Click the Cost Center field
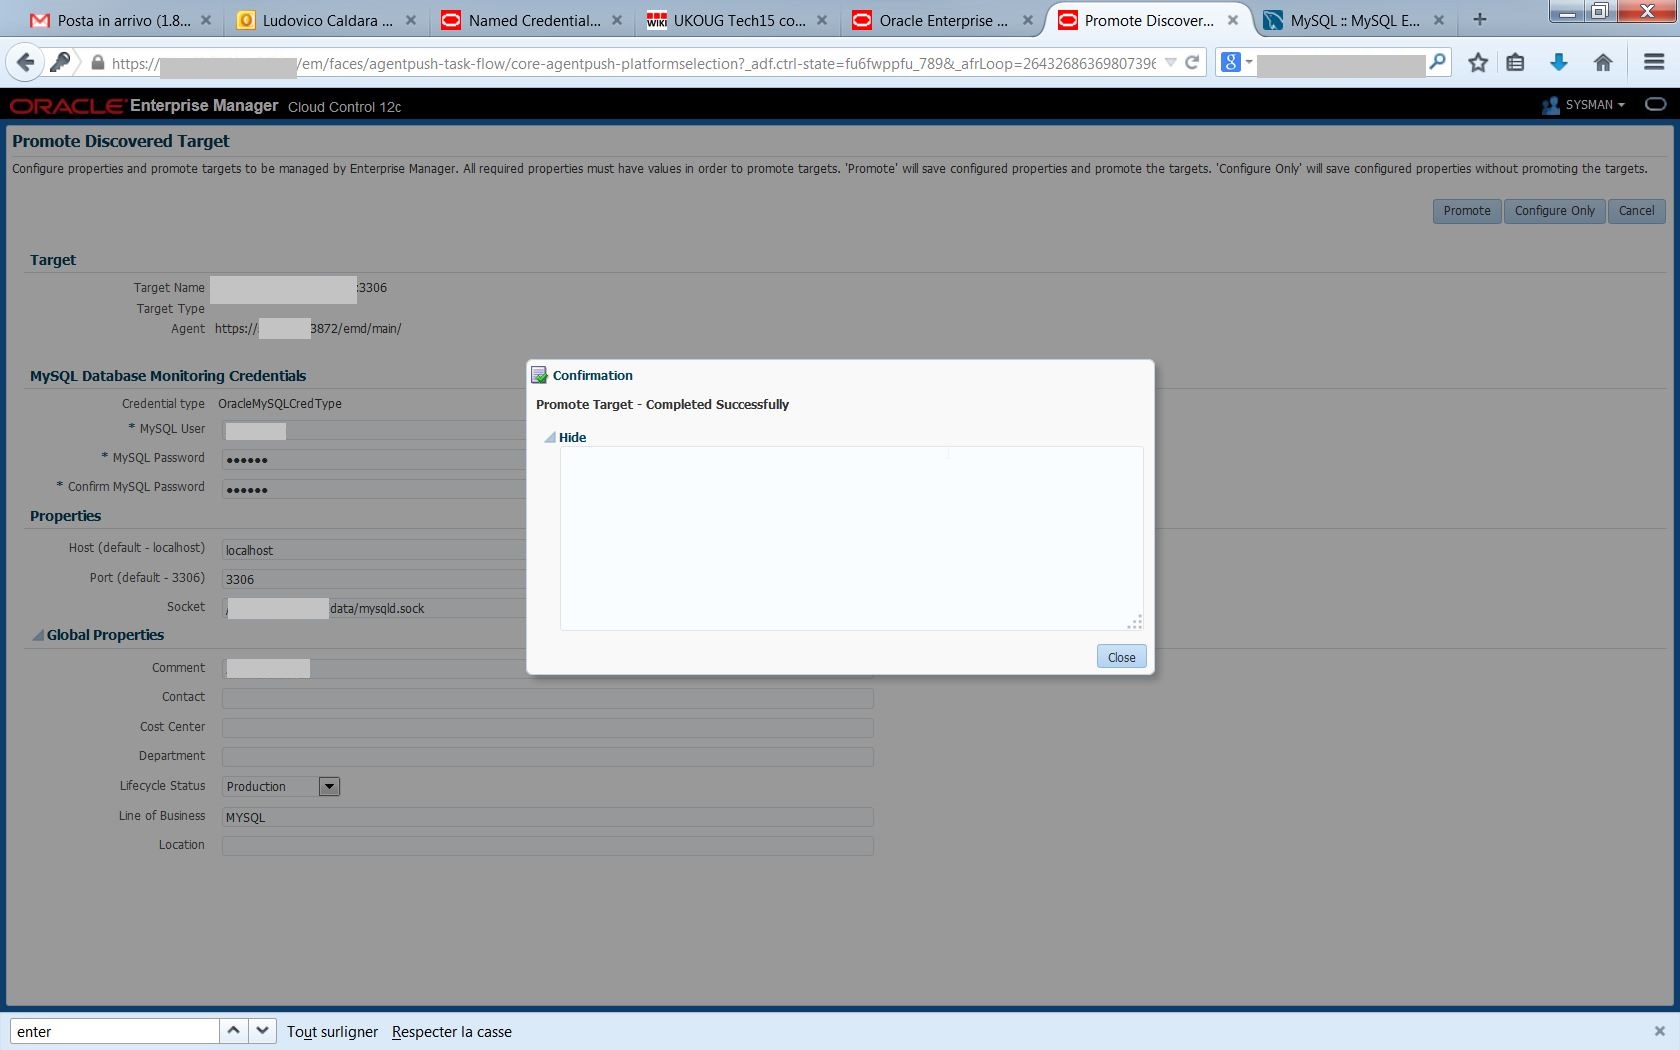Screen dimensions: 1680x1050 pos(548,728)
